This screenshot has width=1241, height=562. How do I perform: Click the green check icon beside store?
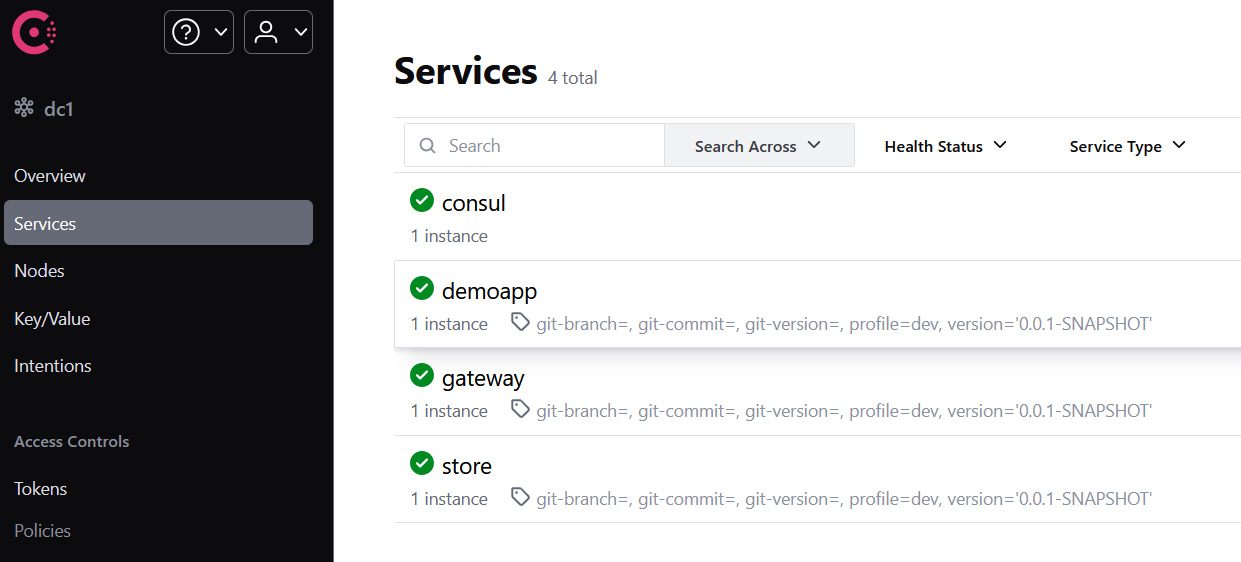coord(422,464)
